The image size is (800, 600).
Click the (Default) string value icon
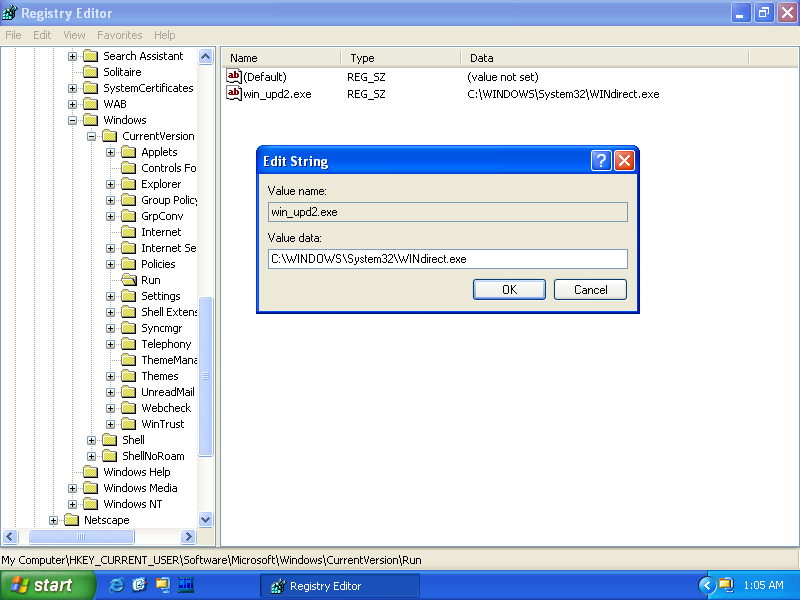(x=234, y=76)
